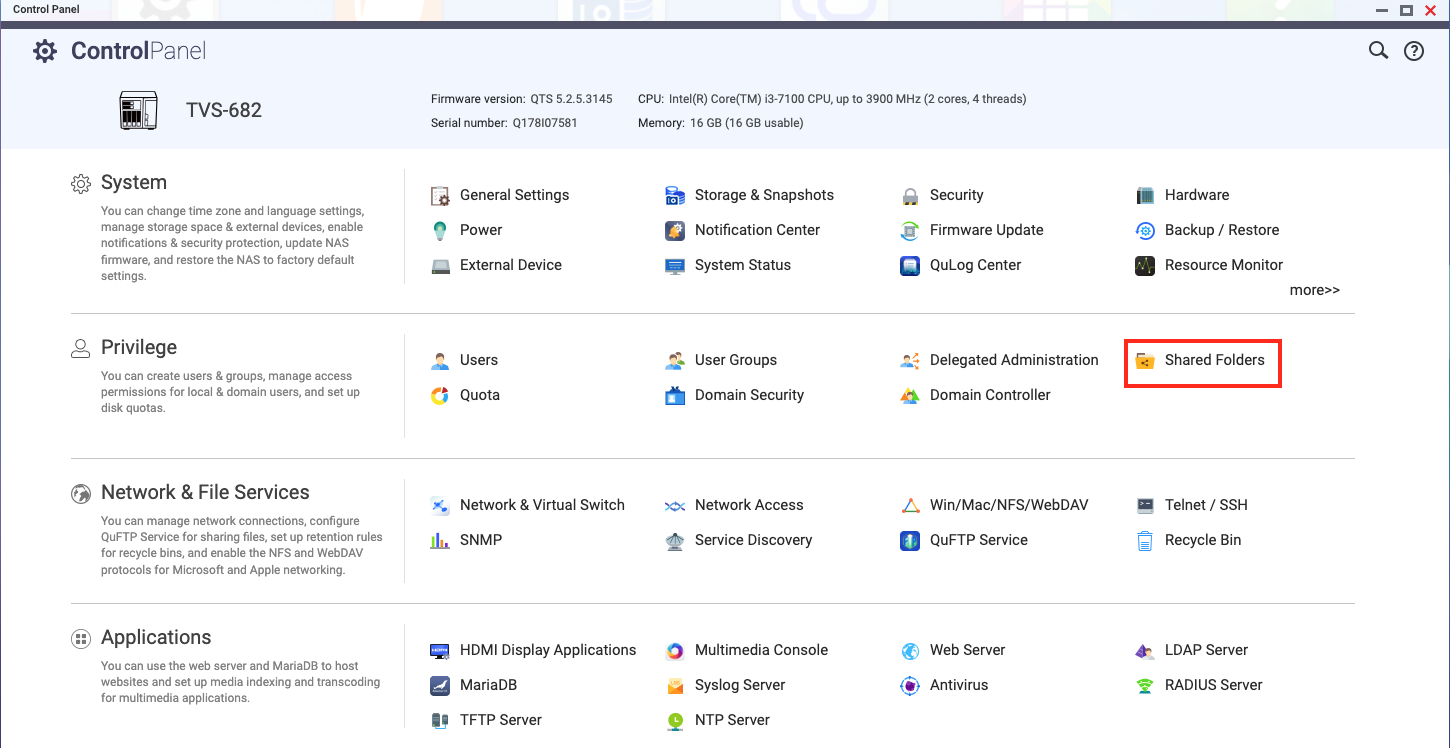Open the Applications category heading

click(x=156, y=638)
